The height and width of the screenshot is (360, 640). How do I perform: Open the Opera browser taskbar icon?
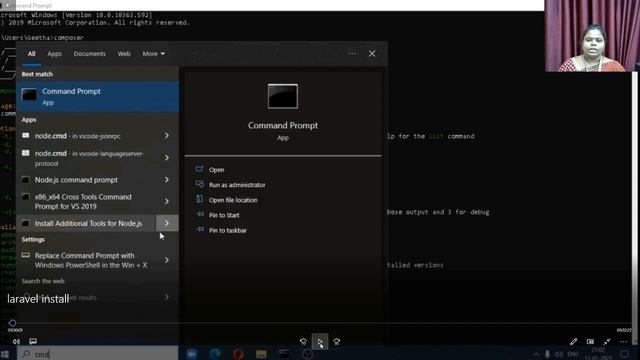[x=238, y=354]
